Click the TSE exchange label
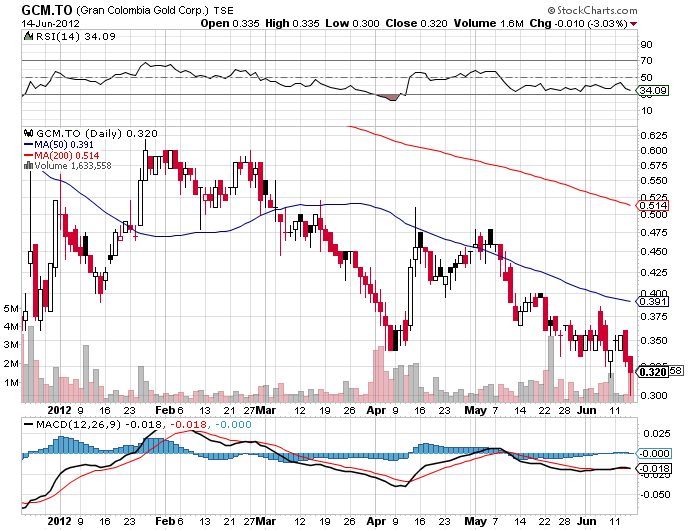This screenshot has height=531, width=691. tap(223, 10)
